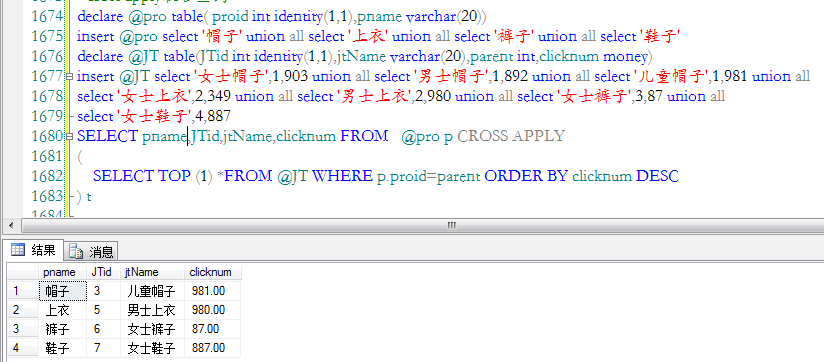The width and height of the screenshot is (824, 362).
Task: Click p.proid=parent in the WHERE clause
Action: tap(428, 177)
